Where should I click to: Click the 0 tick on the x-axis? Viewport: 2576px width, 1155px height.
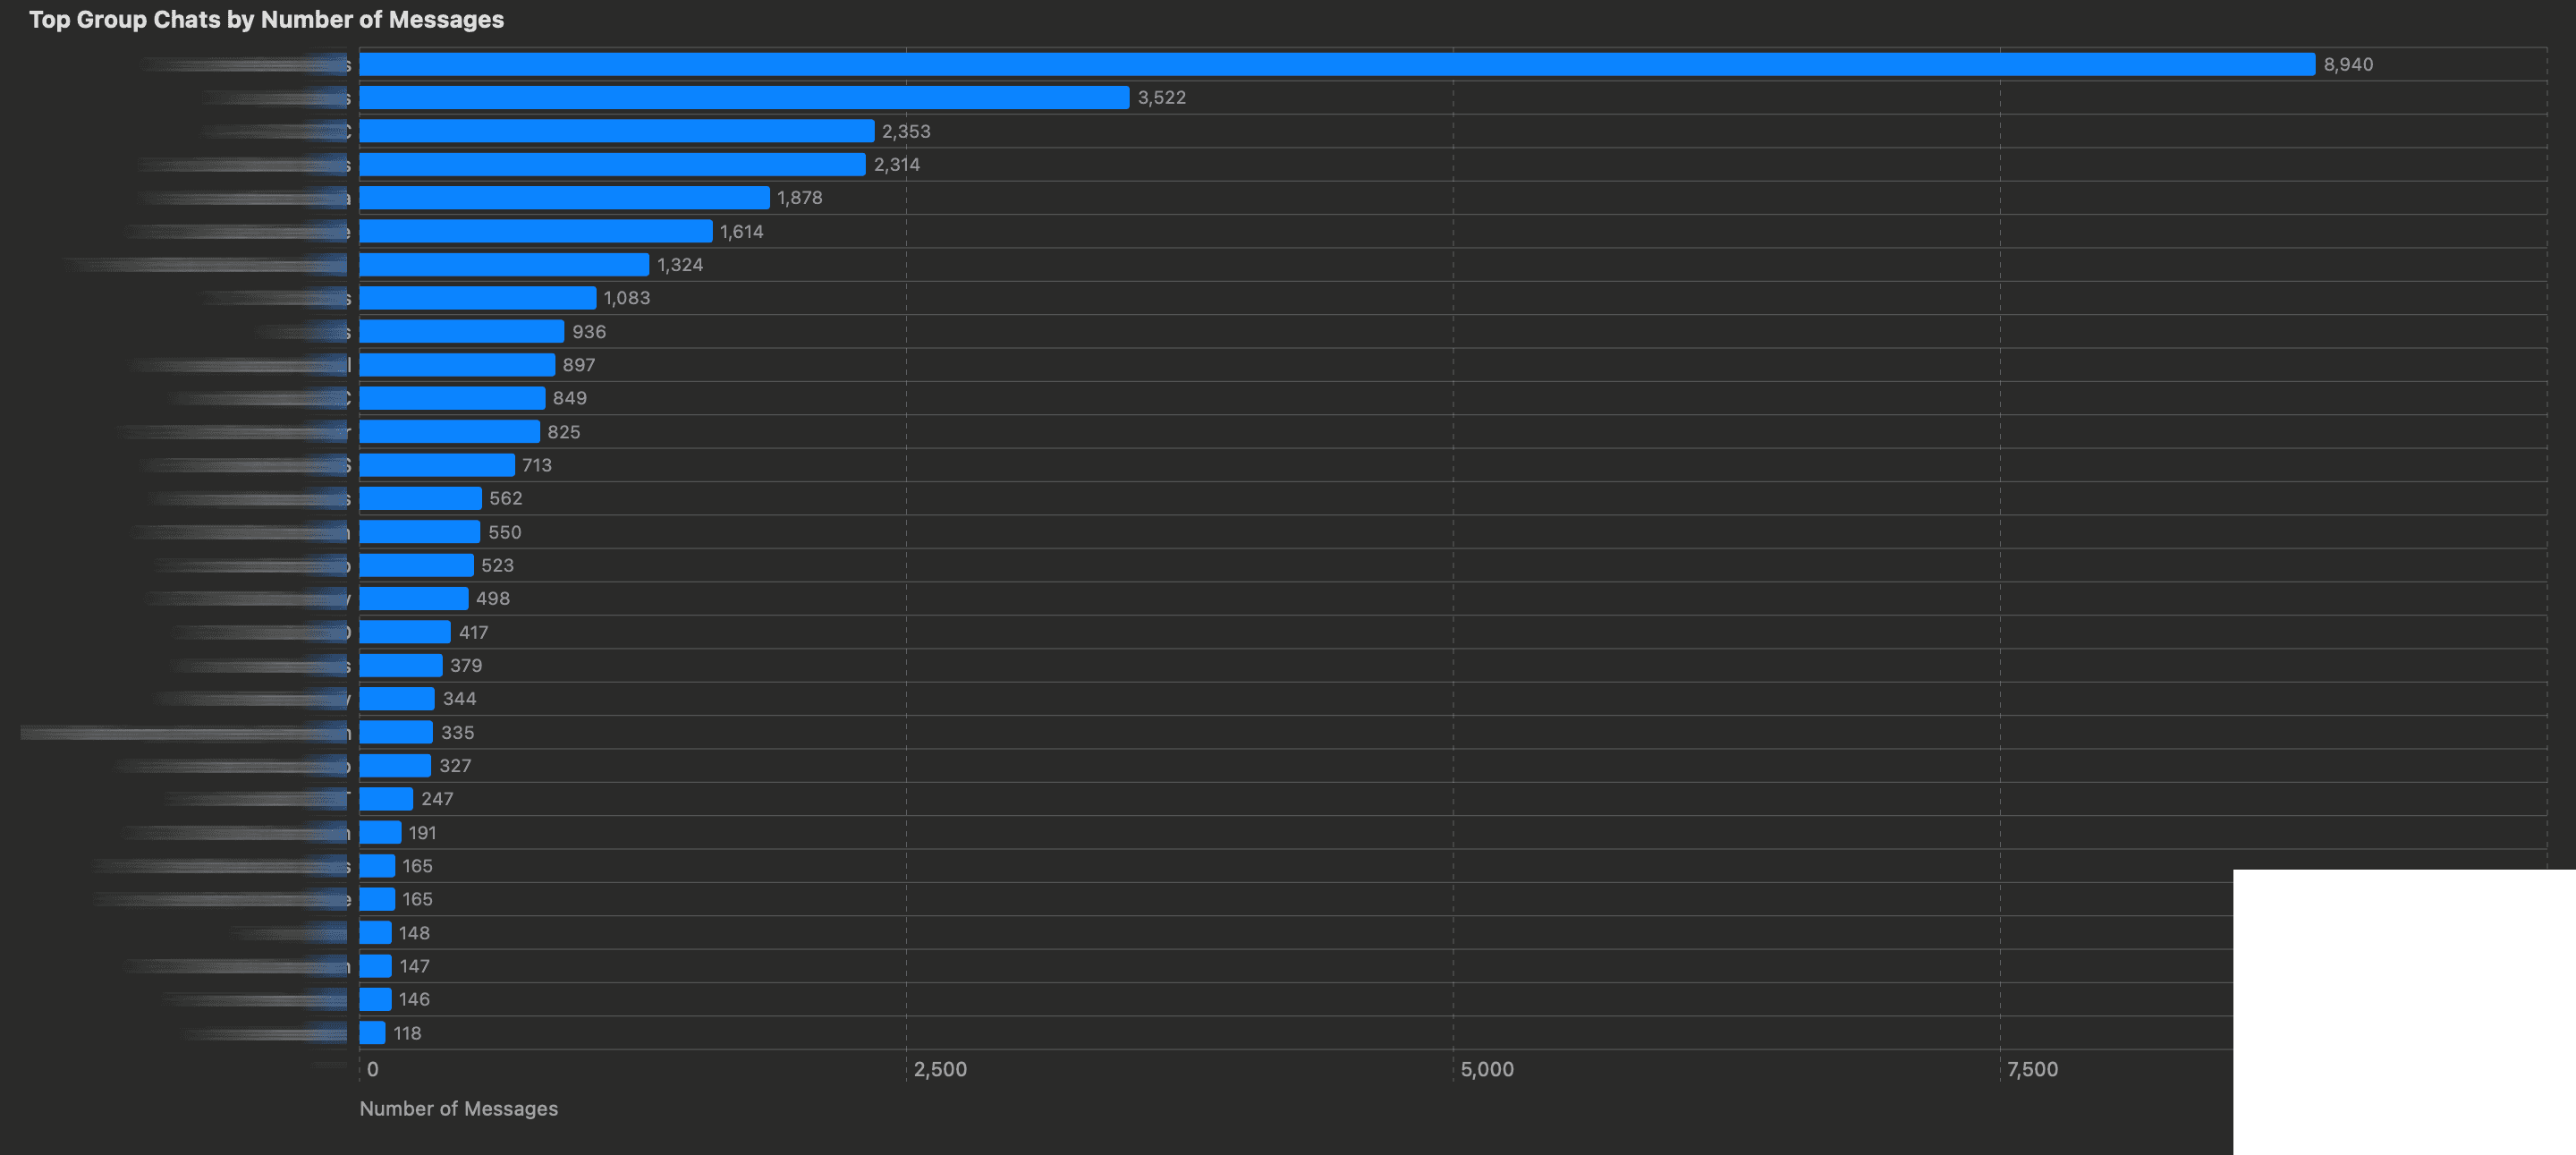(x=372, y=1069)
